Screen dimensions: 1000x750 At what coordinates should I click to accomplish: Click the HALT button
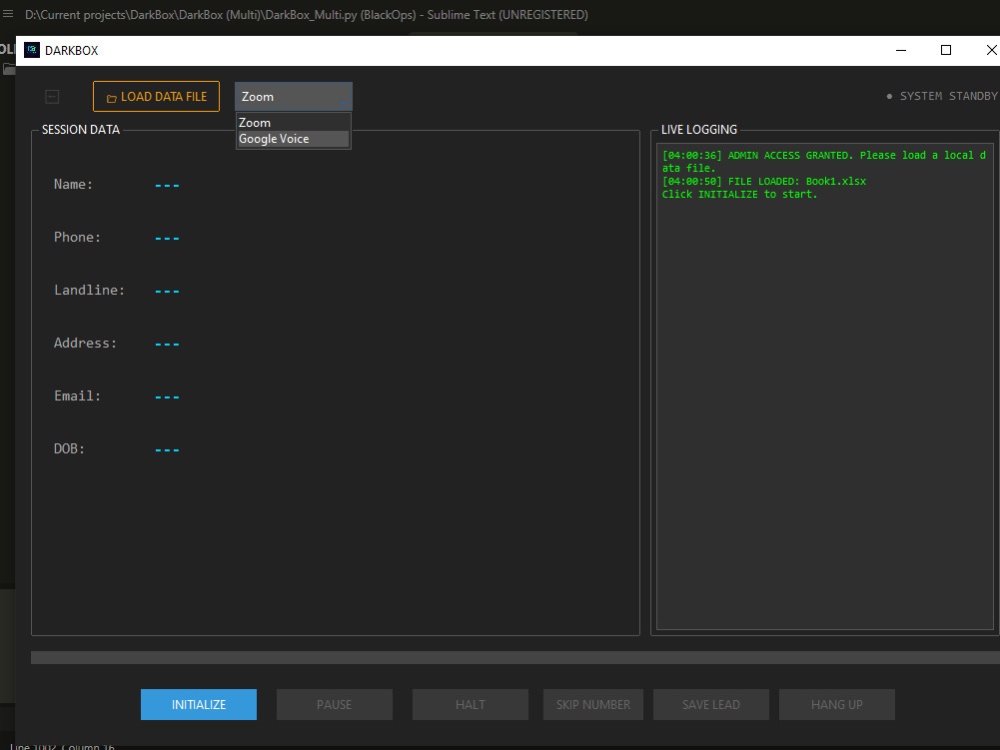(470, 704)
